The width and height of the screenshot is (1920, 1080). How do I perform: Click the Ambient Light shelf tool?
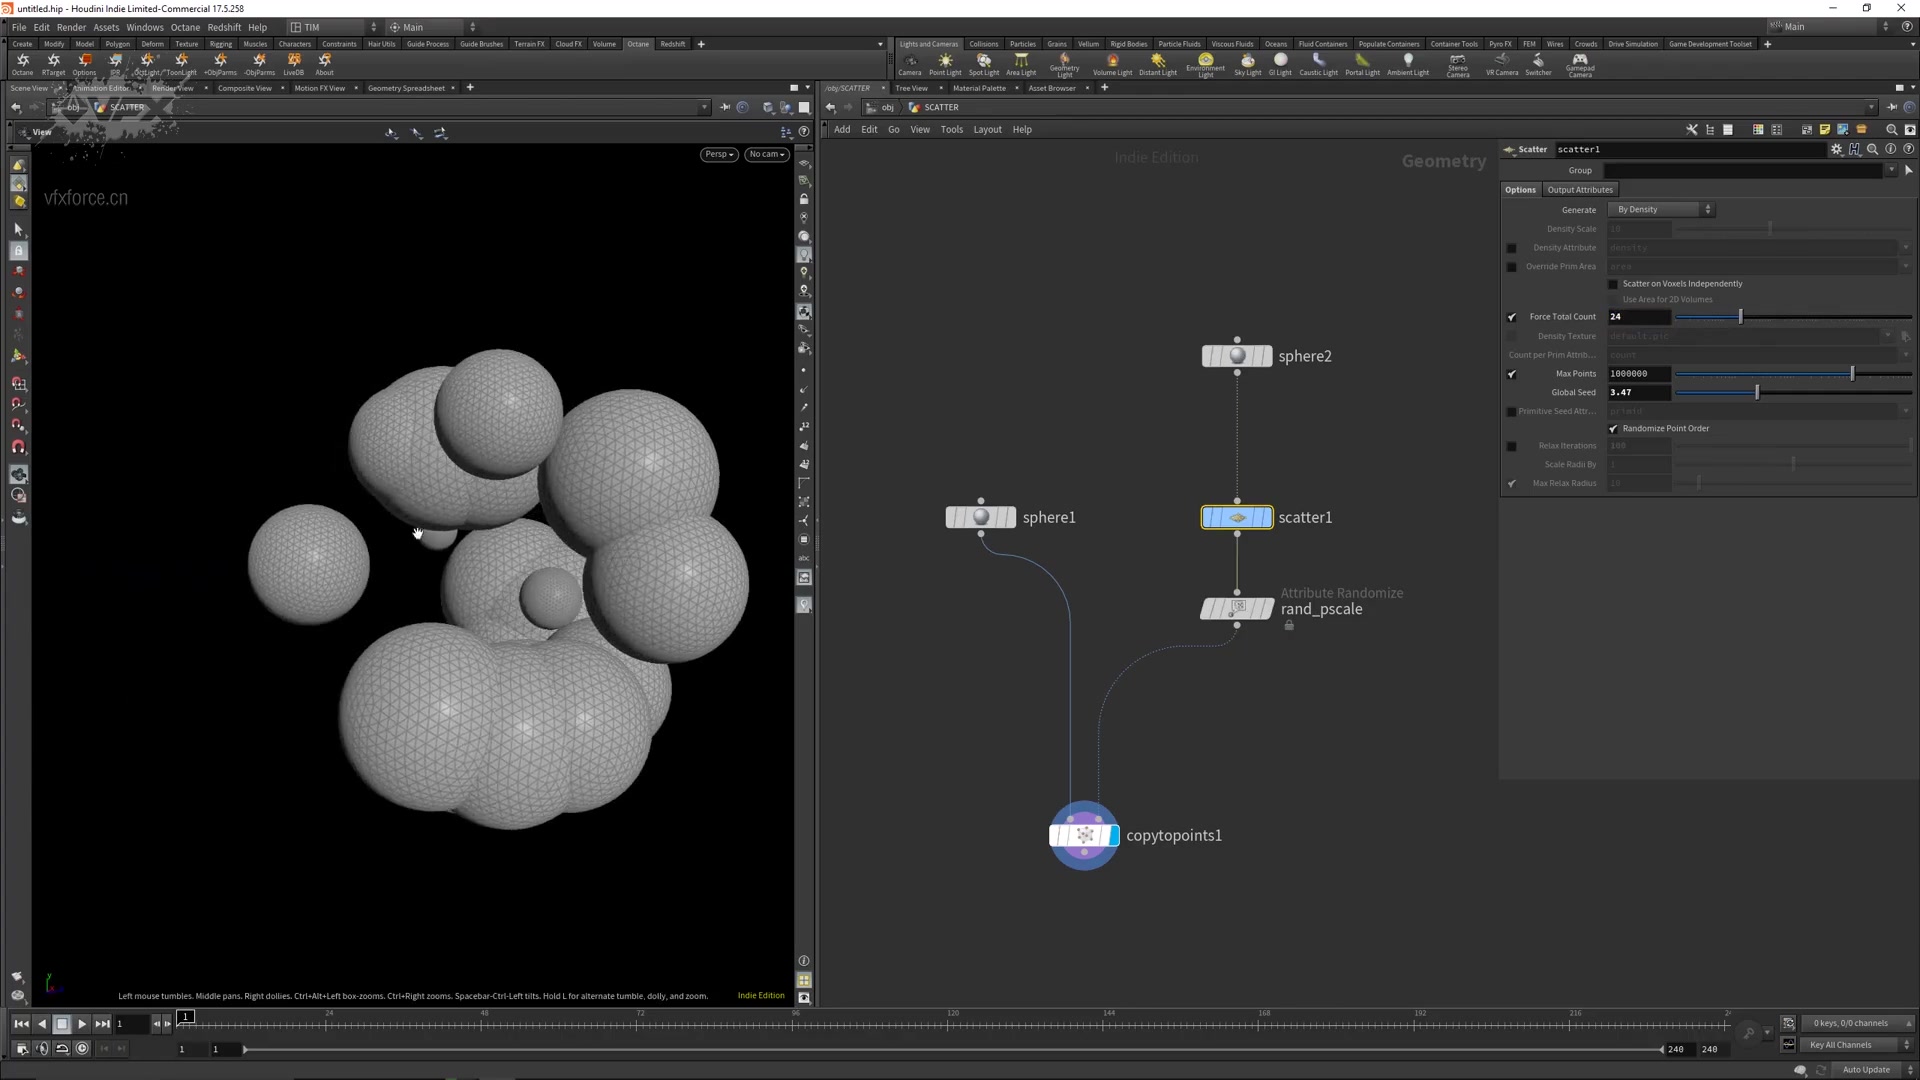coord(1407,64)
